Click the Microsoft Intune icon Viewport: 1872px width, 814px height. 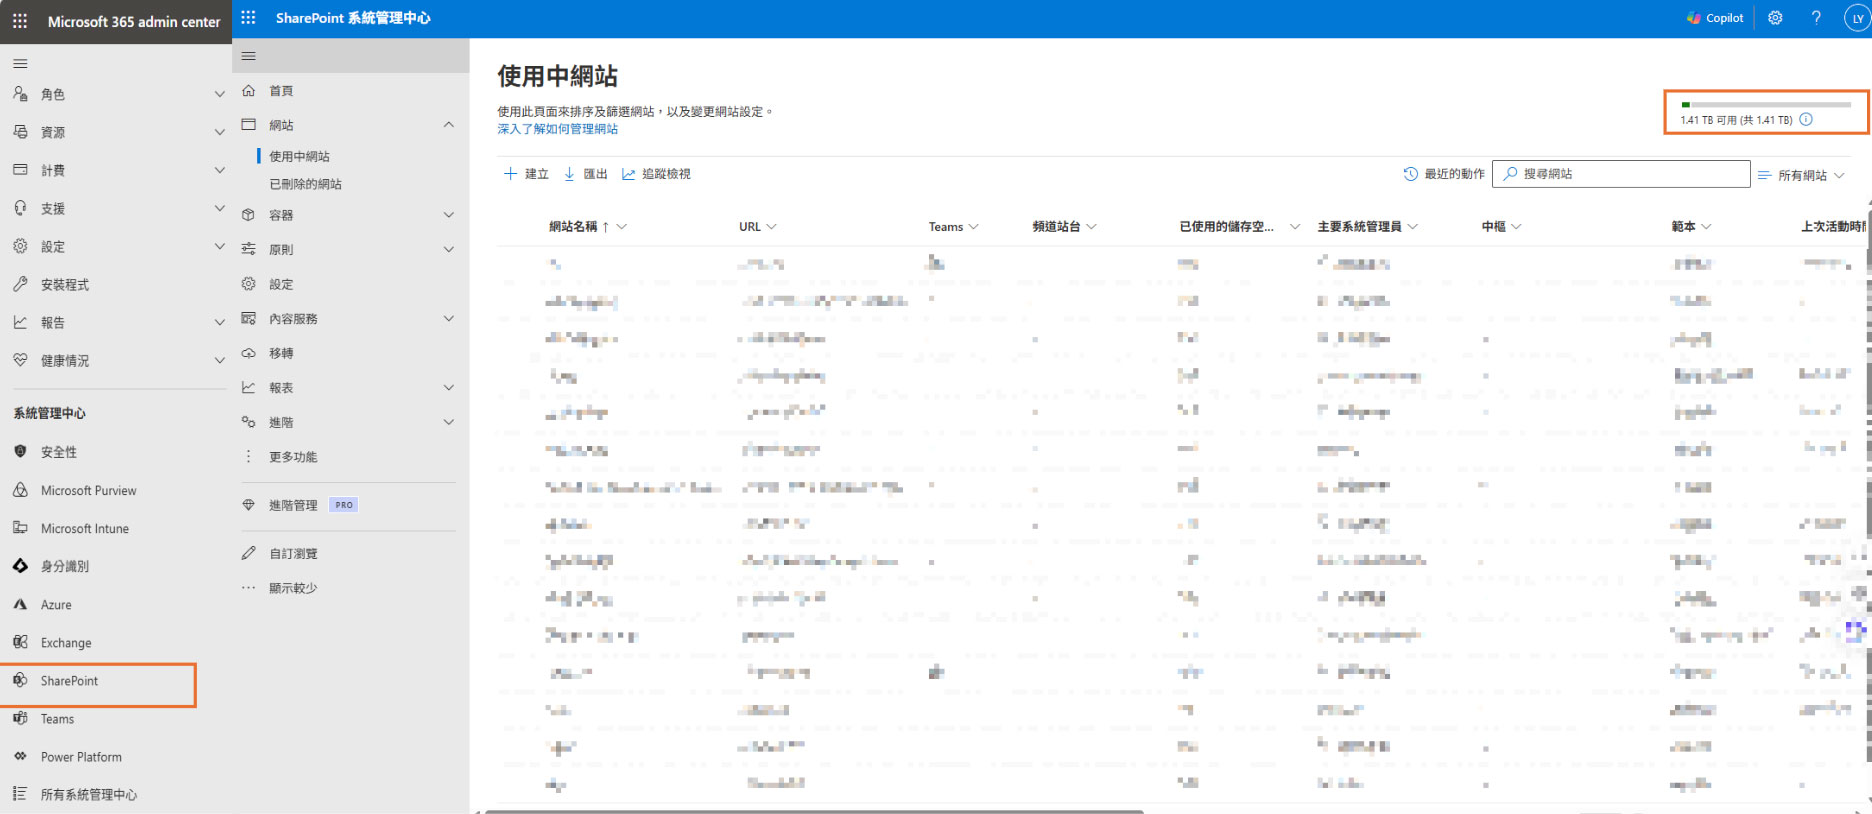click(20, 527)
